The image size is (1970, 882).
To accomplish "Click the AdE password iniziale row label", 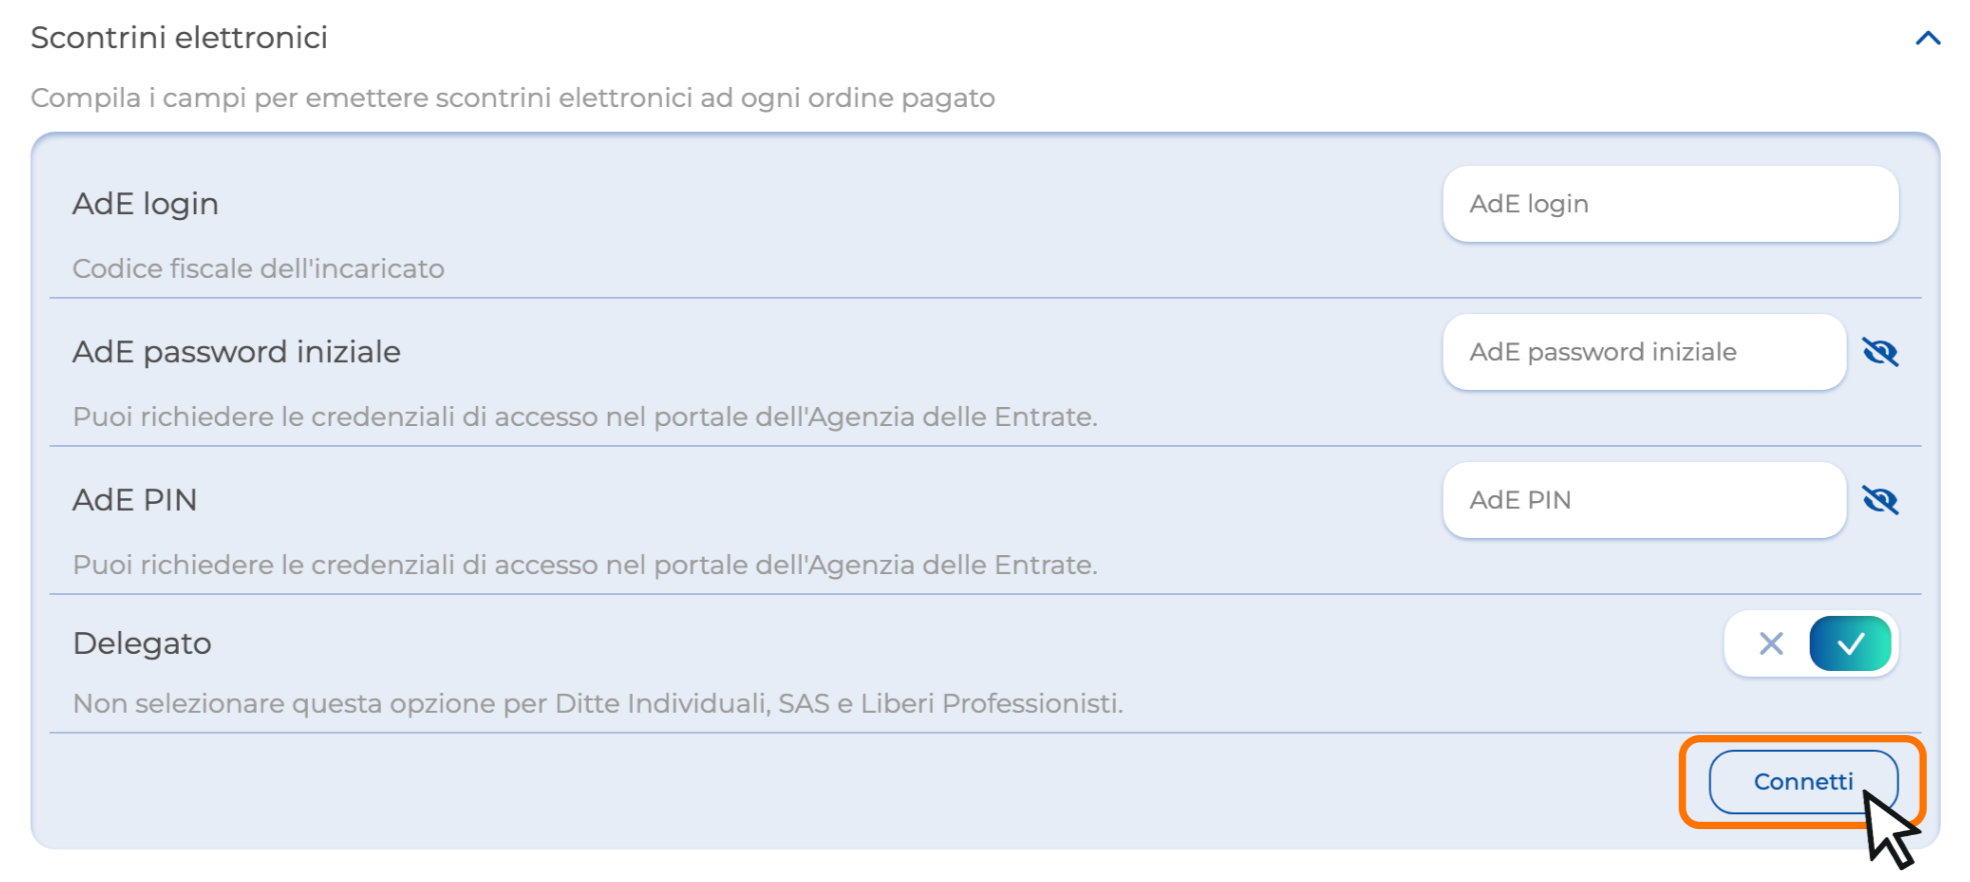I will (236, 352).
